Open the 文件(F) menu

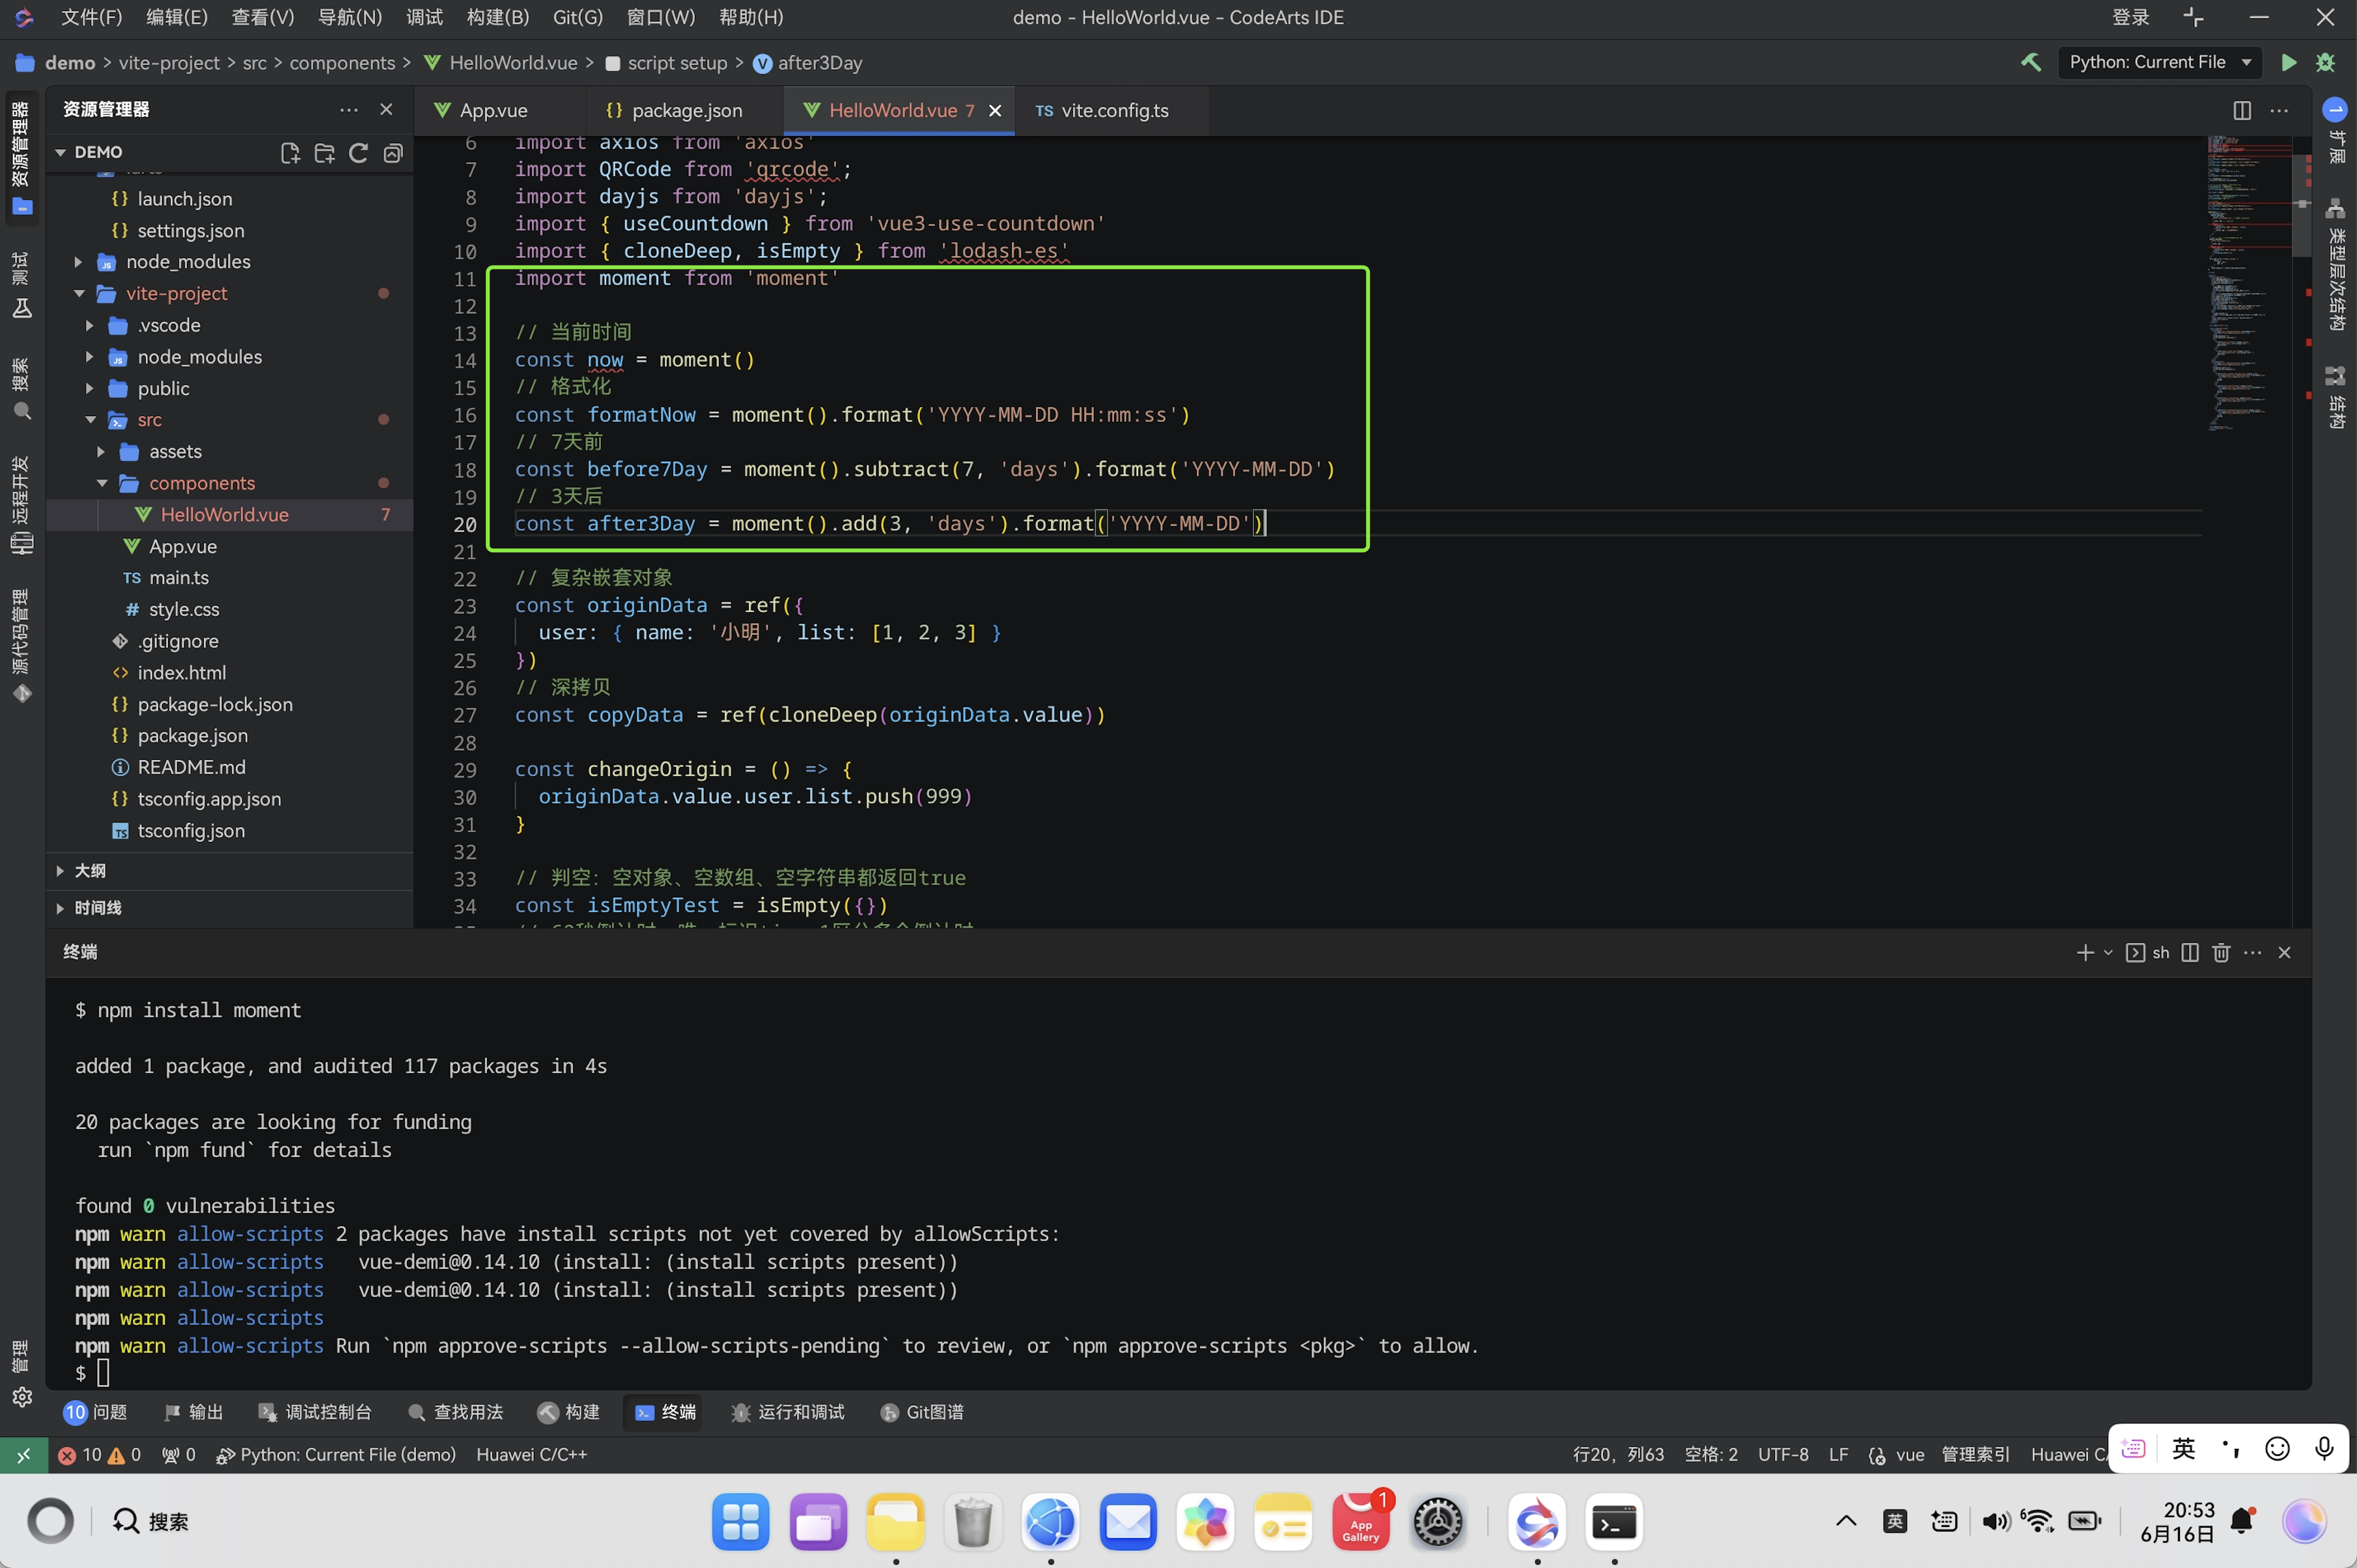(x=91, y=17)
